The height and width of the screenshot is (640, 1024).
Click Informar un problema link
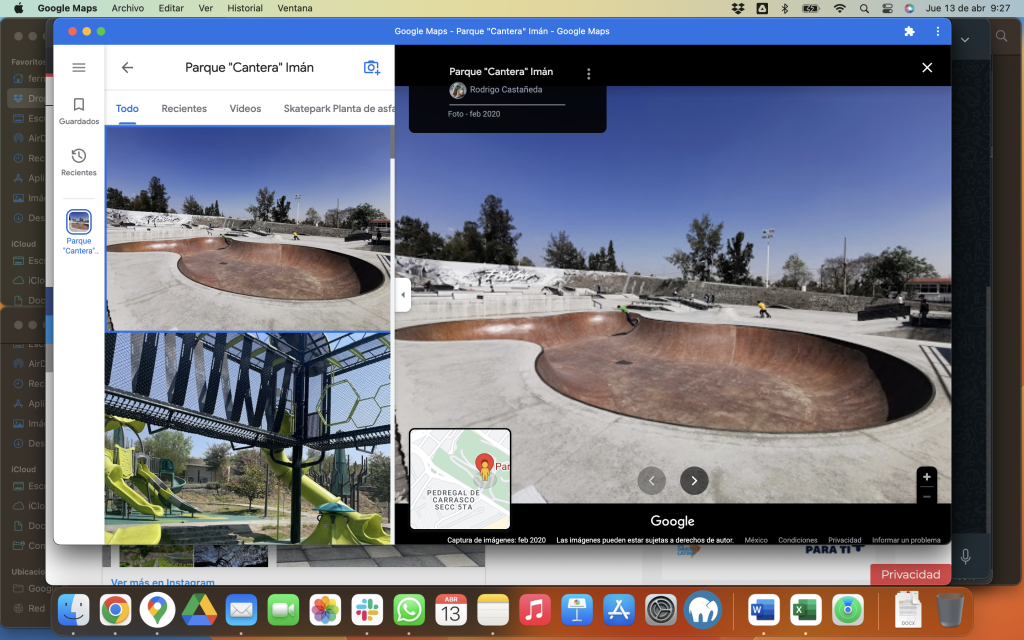[906, 540]
